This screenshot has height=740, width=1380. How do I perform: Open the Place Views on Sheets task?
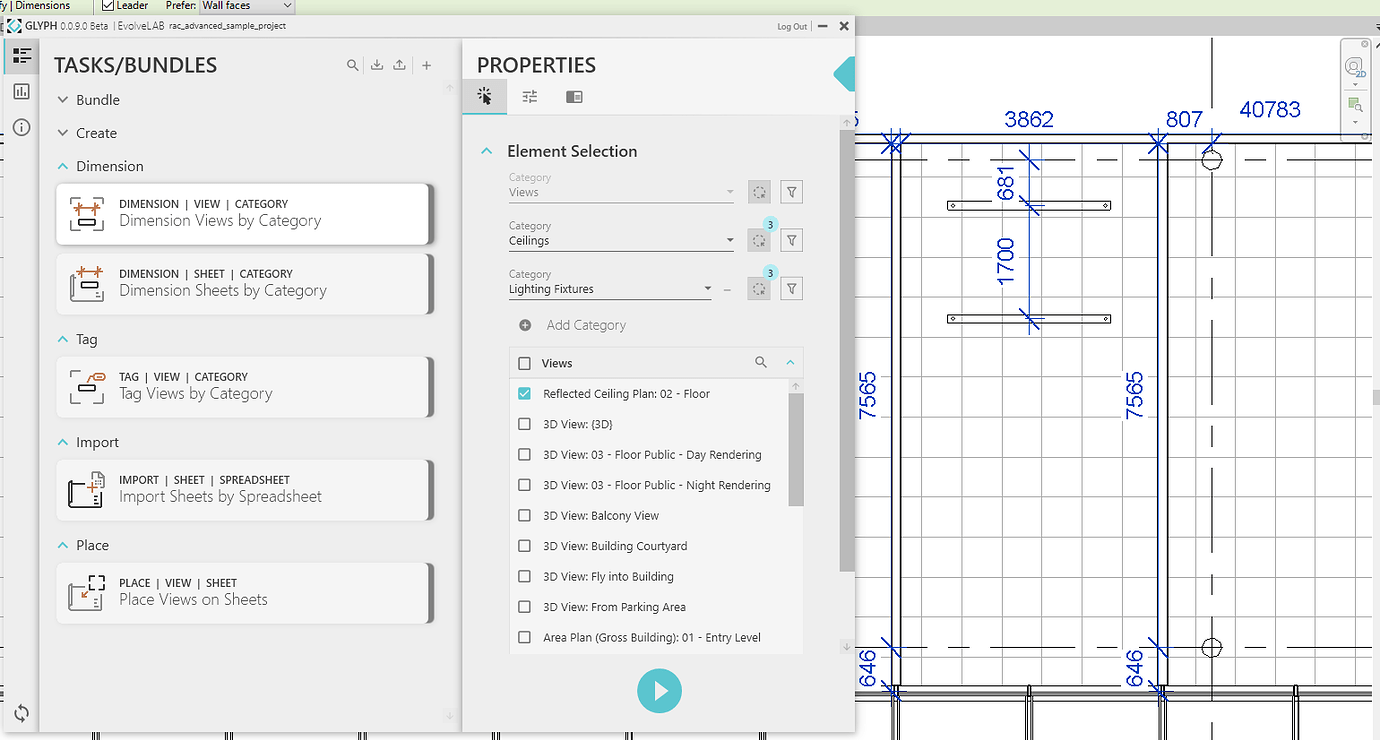click(x=244, y=592)
